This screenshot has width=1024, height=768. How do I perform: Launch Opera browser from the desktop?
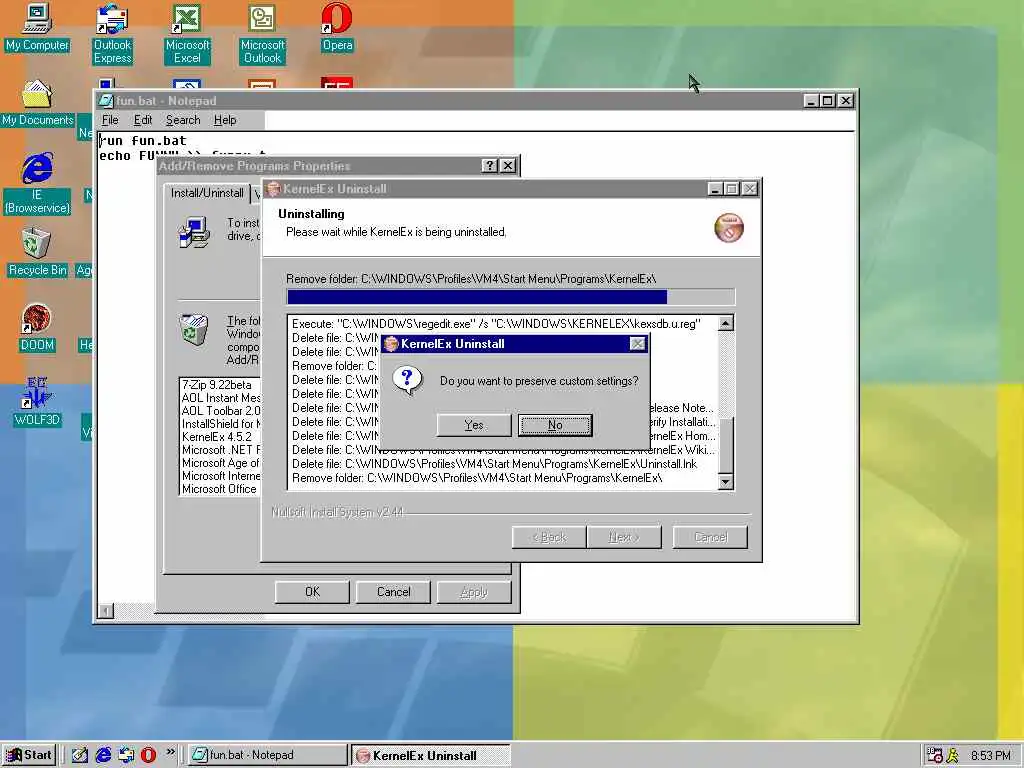337,27
